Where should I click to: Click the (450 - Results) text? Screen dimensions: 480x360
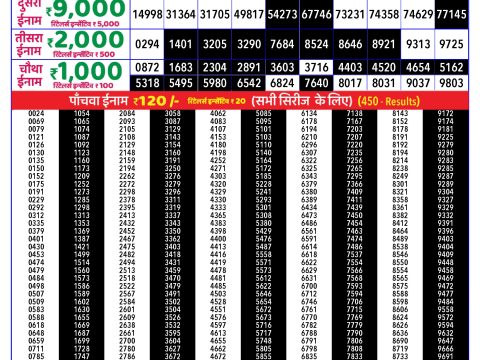tap(389, 101)
